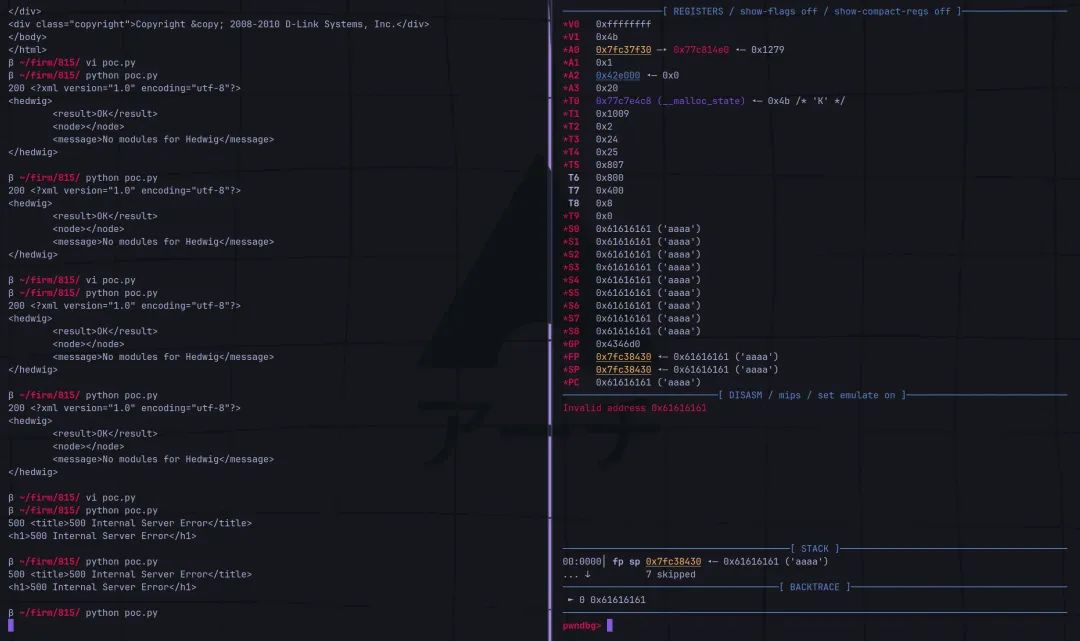
Task: Select the T1 register value 0x1009
Action: pyautogui.click(x=612, y=114)
